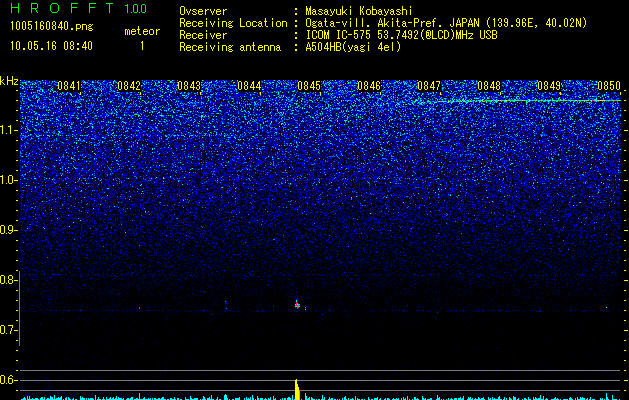This screenshot has height=400, width=629.
Task: Click the Receiving antenna label
Action: (x=230, y=47)
